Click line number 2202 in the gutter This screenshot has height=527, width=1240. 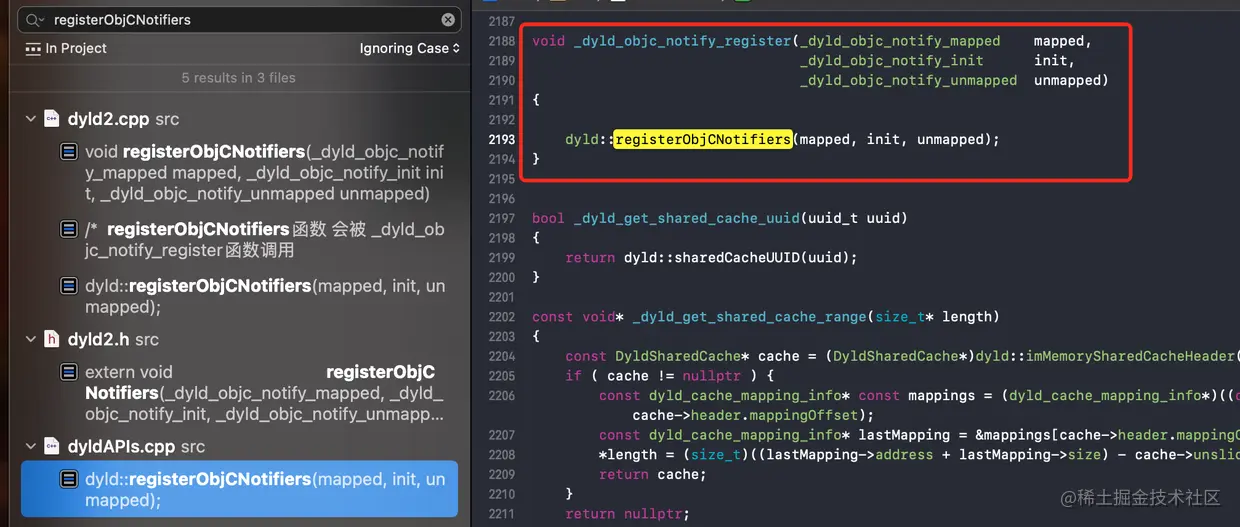click(502, 317)
